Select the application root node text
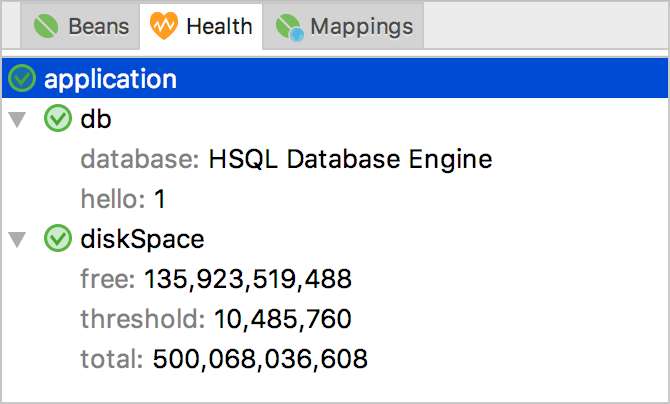The width and height of the screenshot is (670, 404). (x=110, y=79)
